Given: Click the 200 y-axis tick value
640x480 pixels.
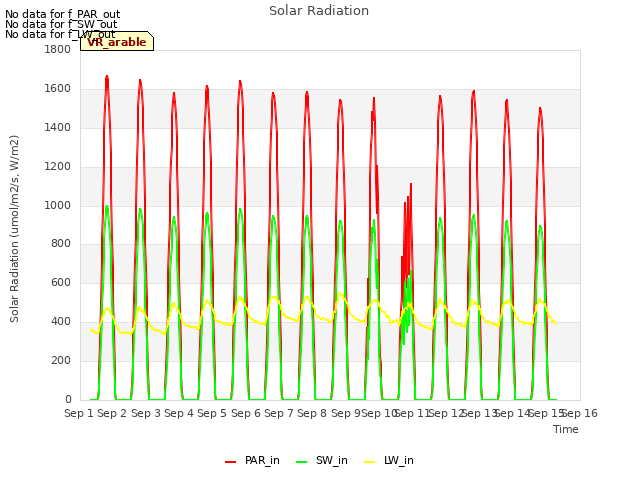Looking at the screenshot, I should pyautogui.click(x=61, y=360).
